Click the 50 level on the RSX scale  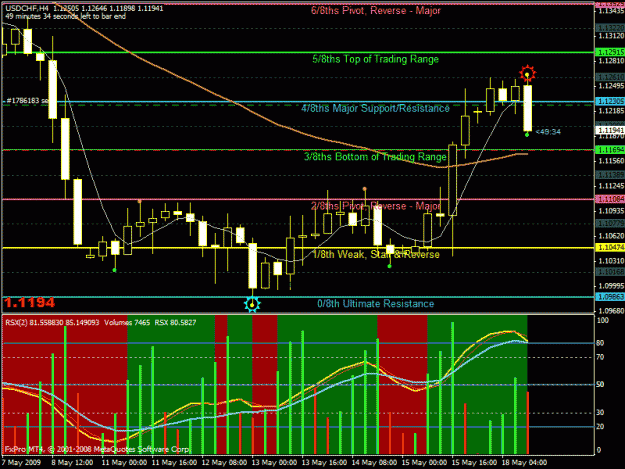click(600, 385)
